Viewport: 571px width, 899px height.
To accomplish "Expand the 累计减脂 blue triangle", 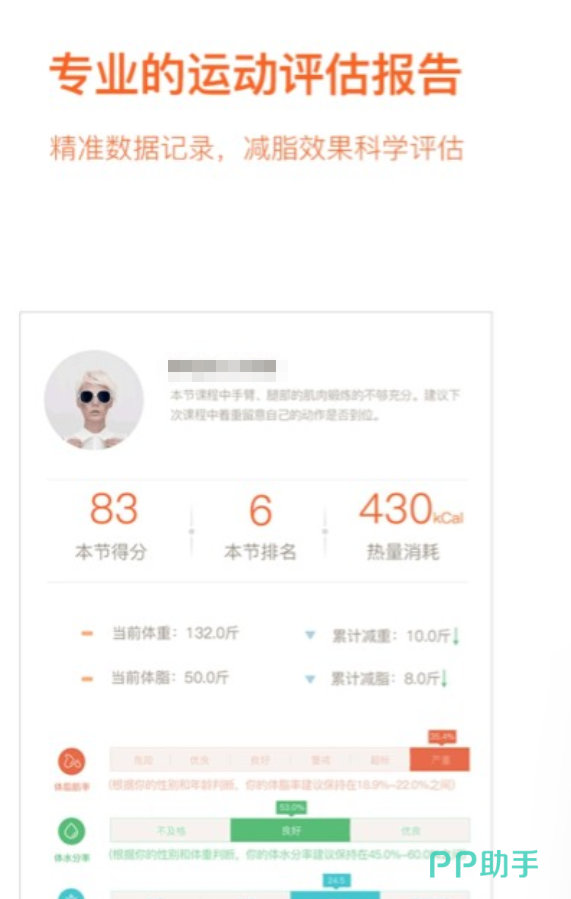I will pyautogui.click(x=310, y=679).
